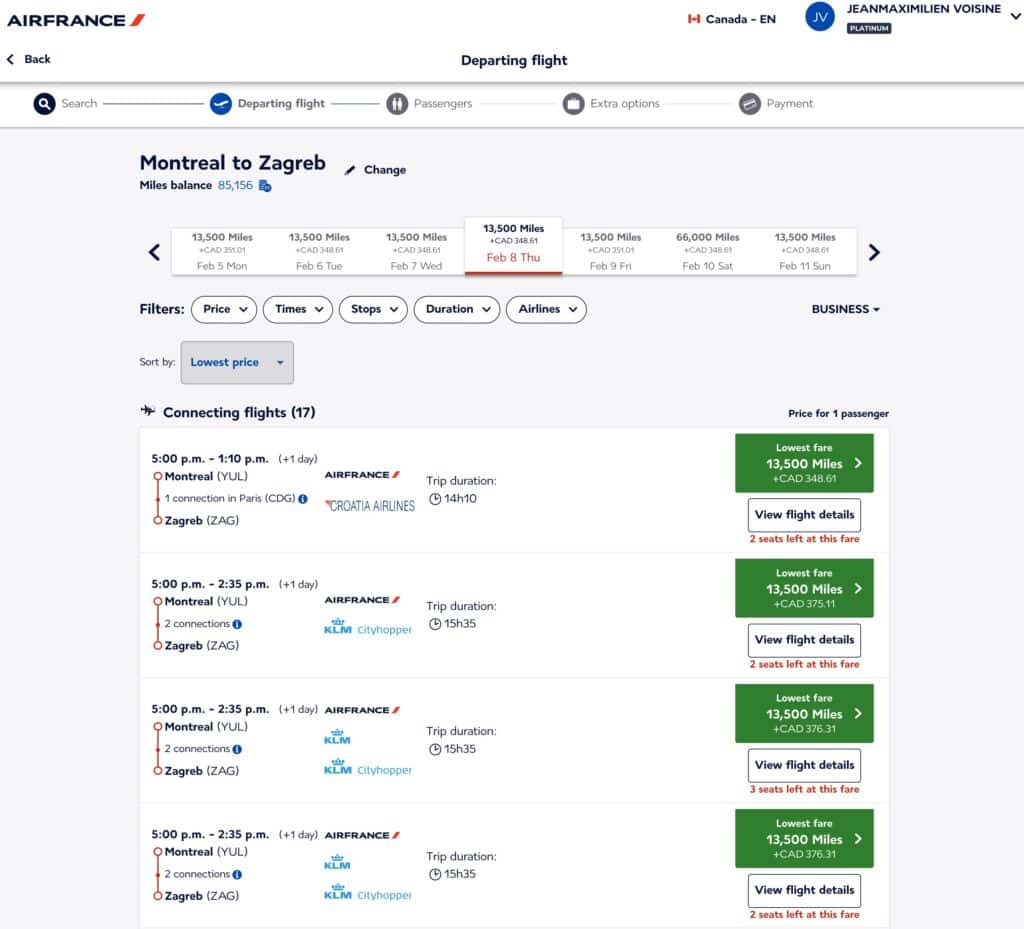Click the miles balance info icon
This screenshot has height=929, width=1024.
pyautogui.click(x=265, y=186)
